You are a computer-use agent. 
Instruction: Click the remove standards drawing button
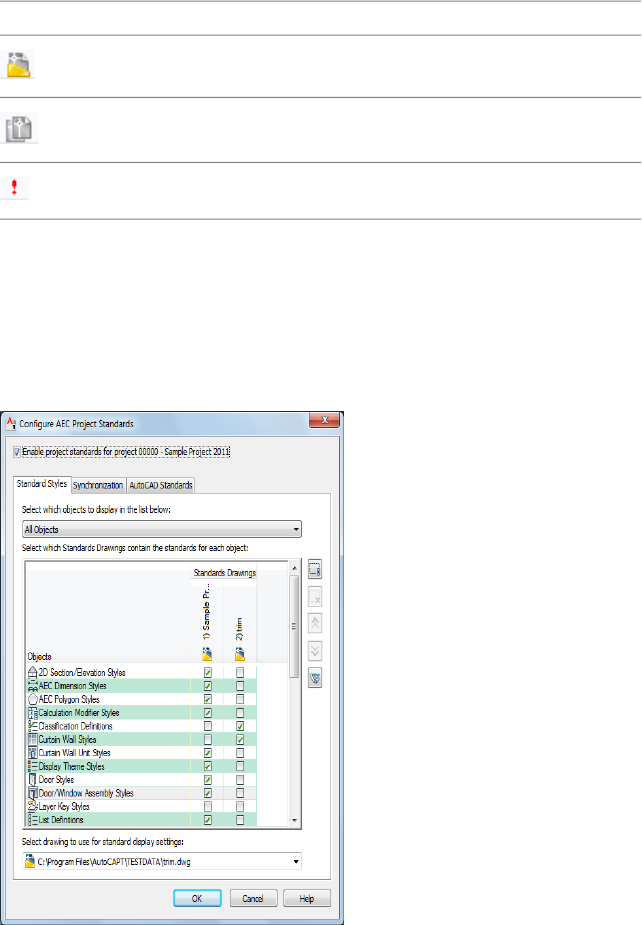click(315, 597)
